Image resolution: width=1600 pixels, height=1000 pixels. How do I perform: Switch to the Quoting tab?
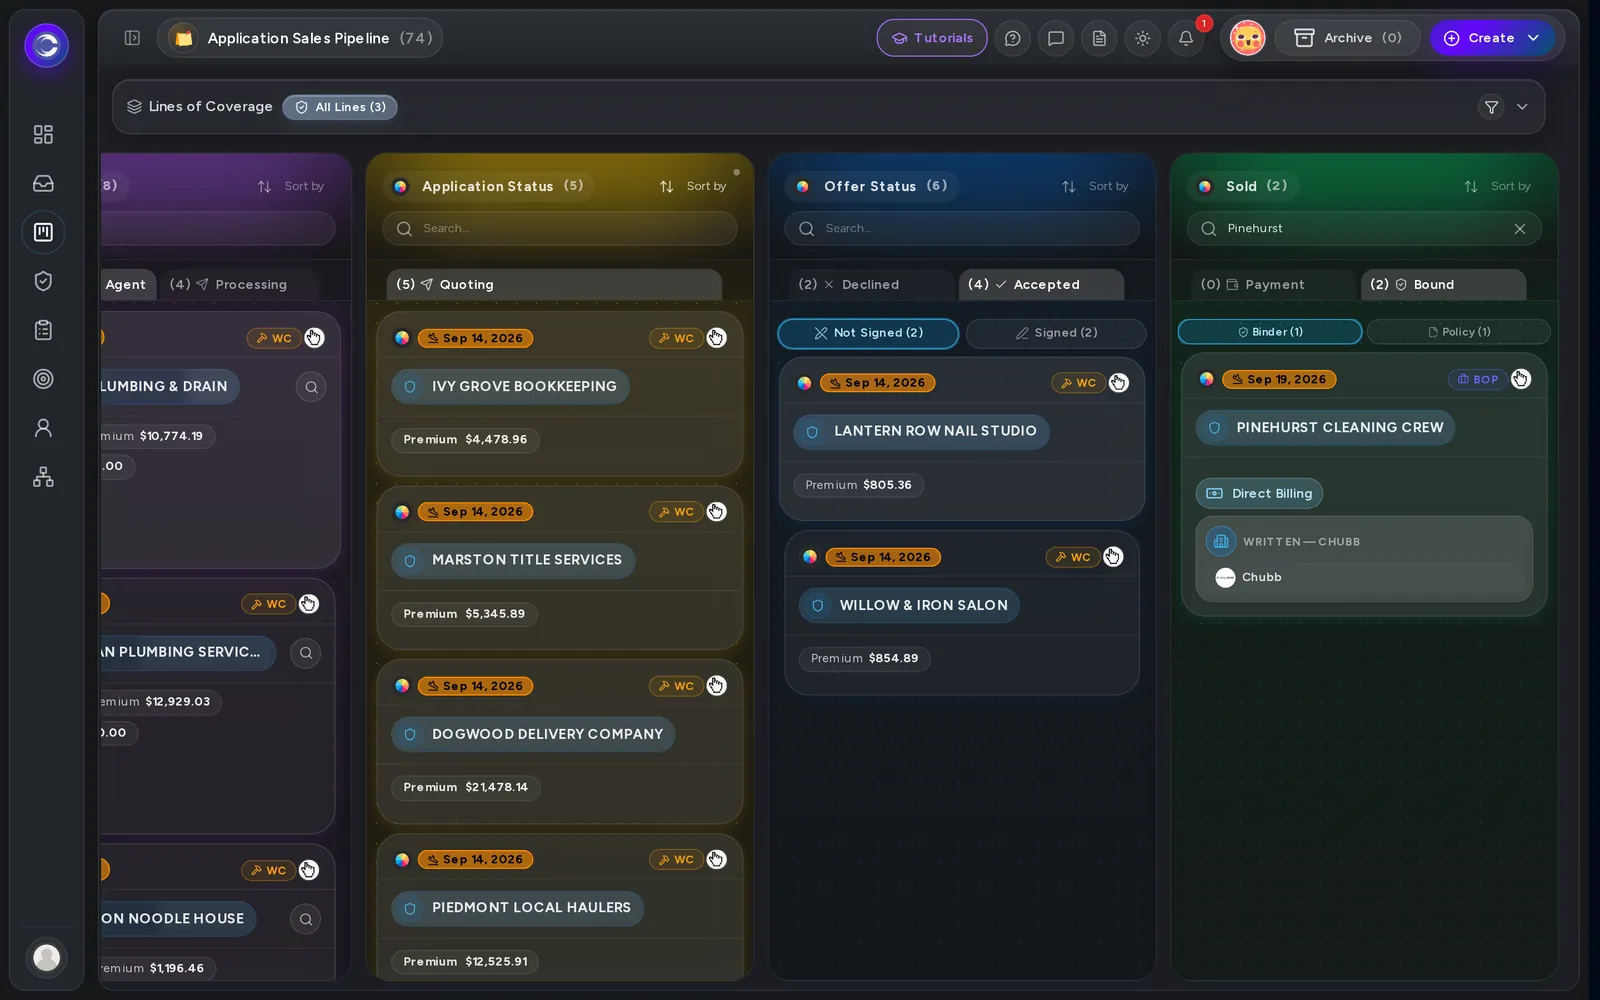point(554,285)
